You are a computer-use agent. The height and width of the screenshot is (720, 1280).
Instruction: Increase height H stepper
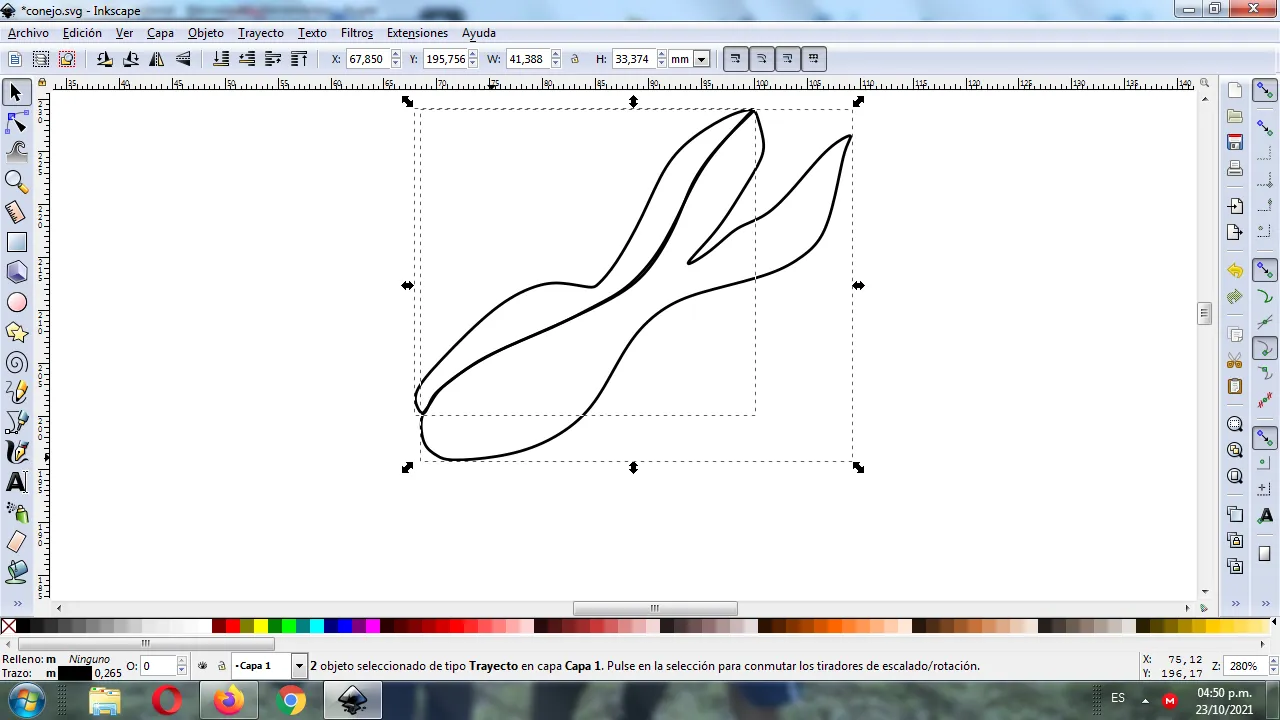pos(661,55)
